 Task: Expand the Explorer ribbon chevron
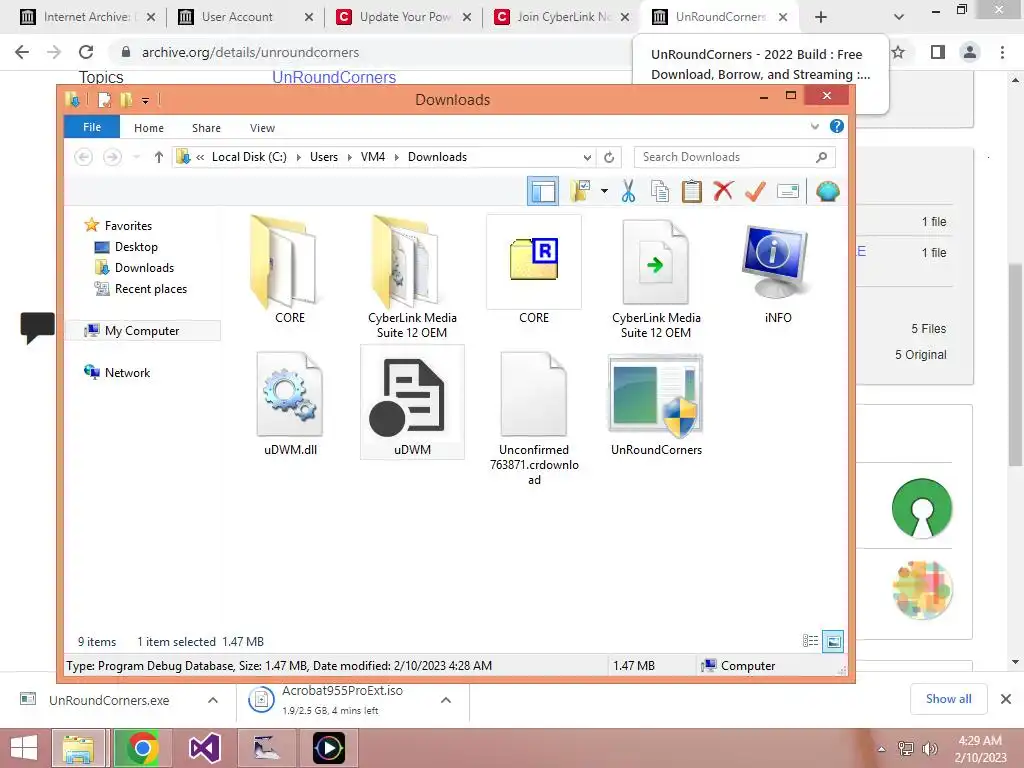pyautogui.click(x=814, y=127)
